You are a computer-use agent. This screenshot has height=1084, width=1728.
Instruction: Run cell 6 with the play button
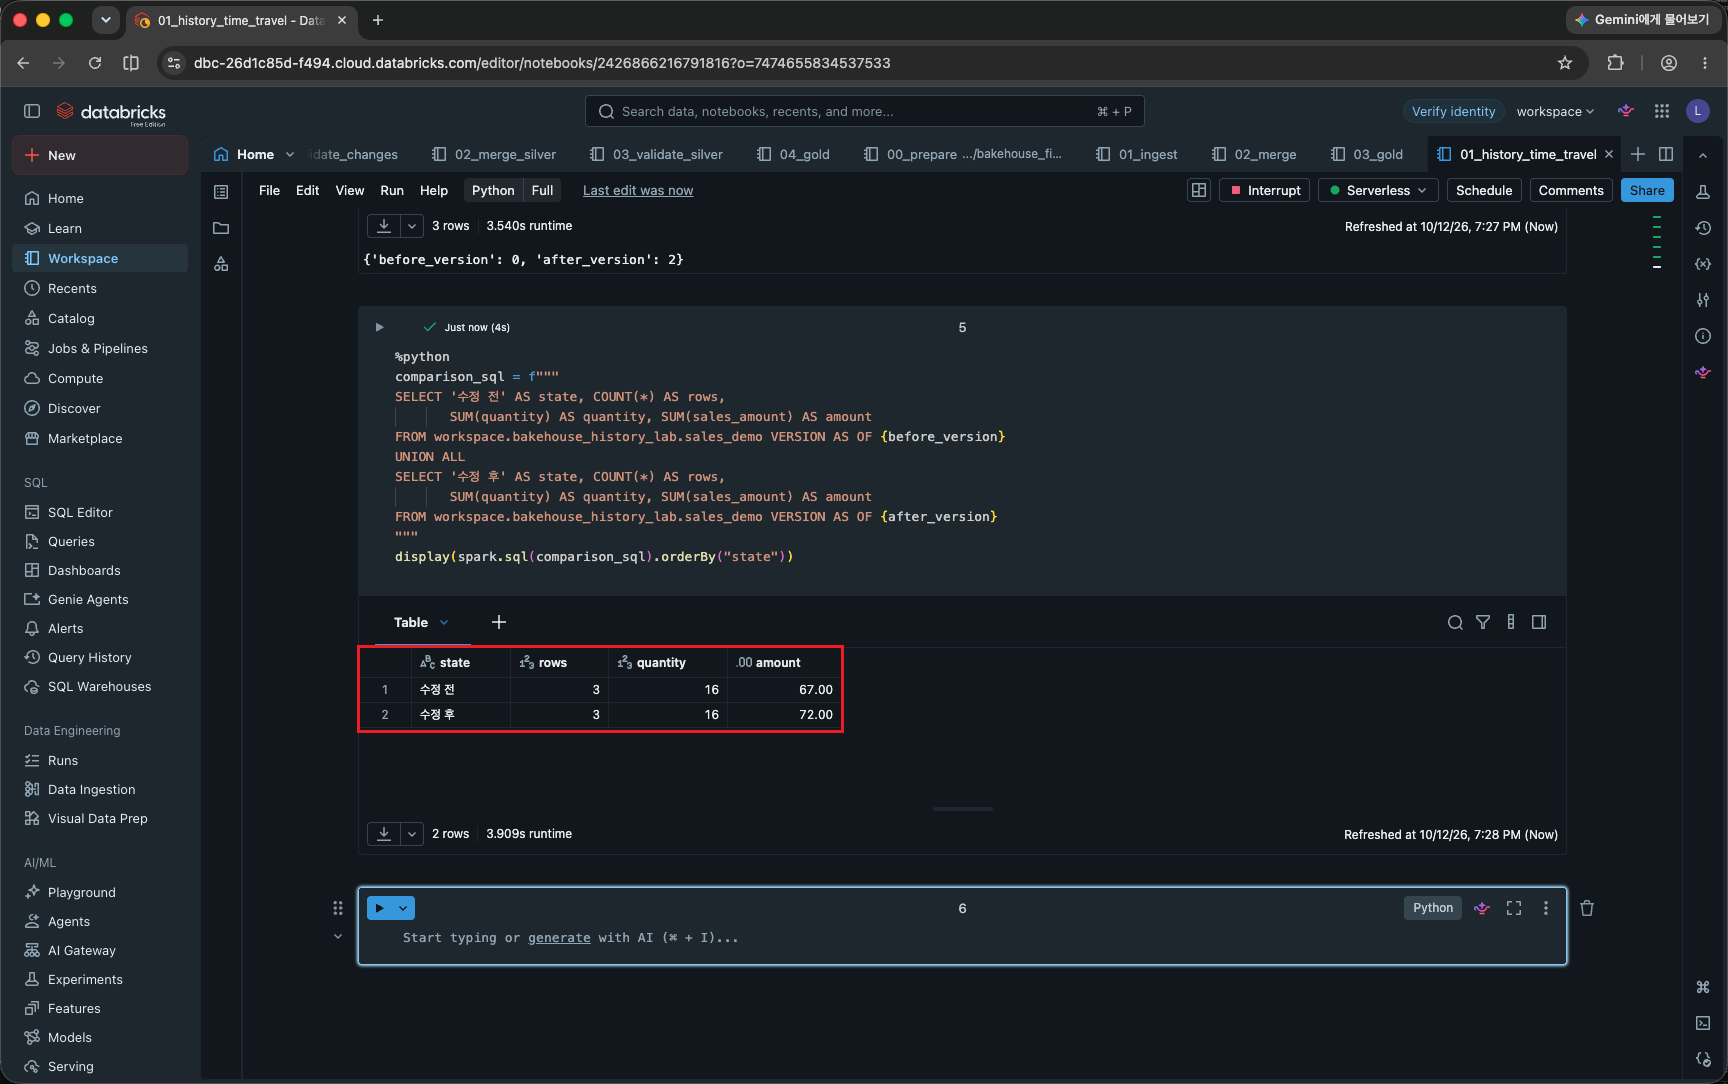(380, 908)
